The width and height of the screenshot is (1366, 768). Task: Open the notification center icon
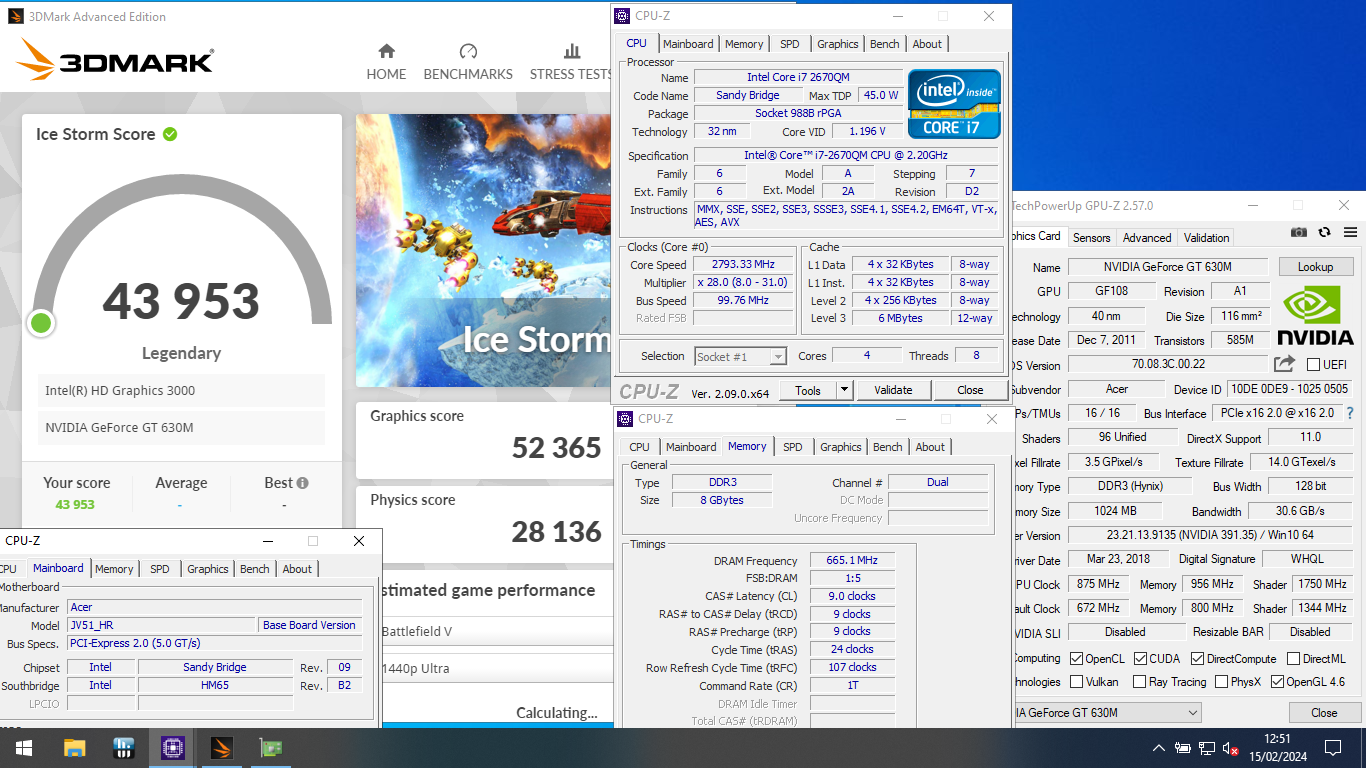[1332, 748]
